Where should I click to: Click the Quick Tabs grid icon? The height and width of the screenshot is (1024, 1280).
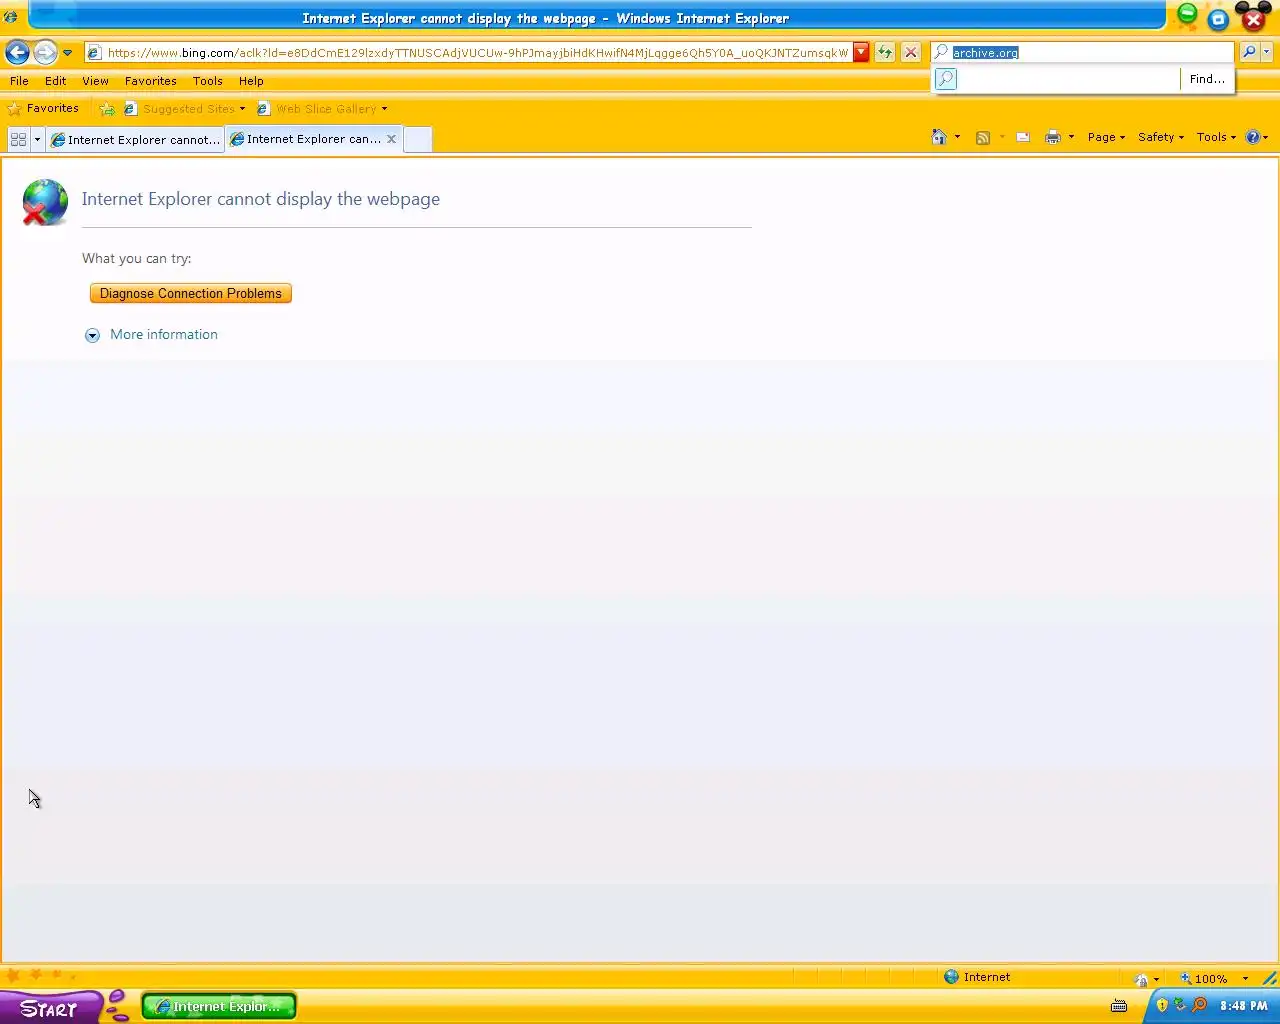coord(18,140)
